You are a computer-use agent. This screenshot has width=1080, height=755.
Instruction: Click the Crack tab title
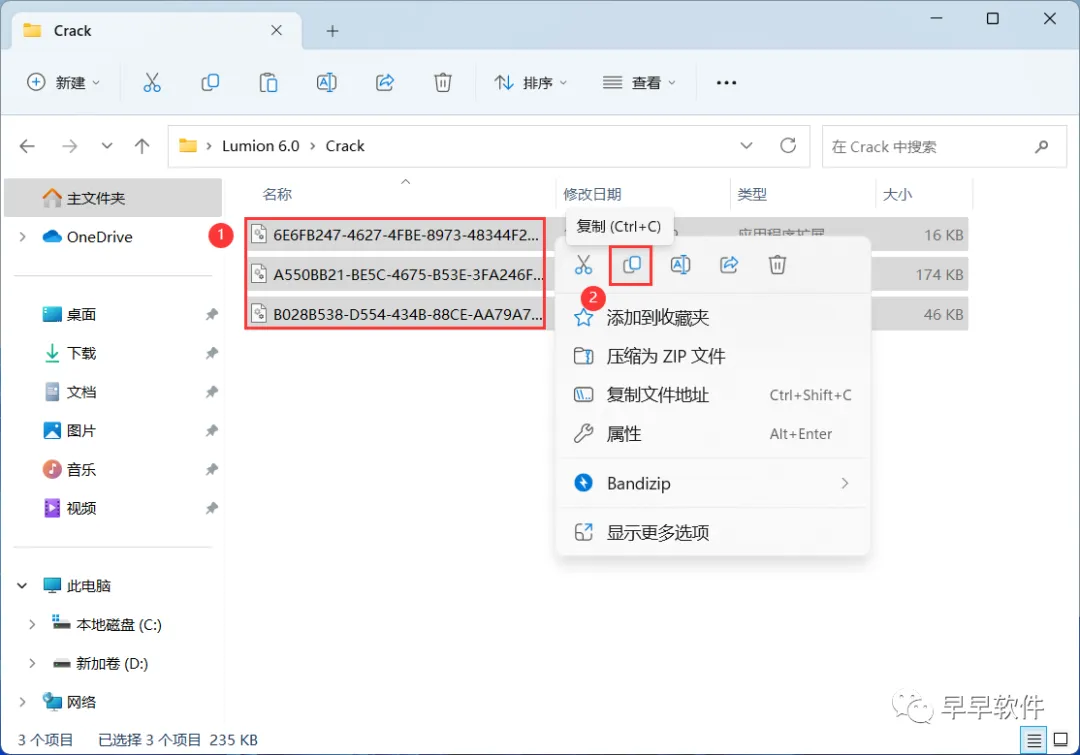[x=72, y=31]
